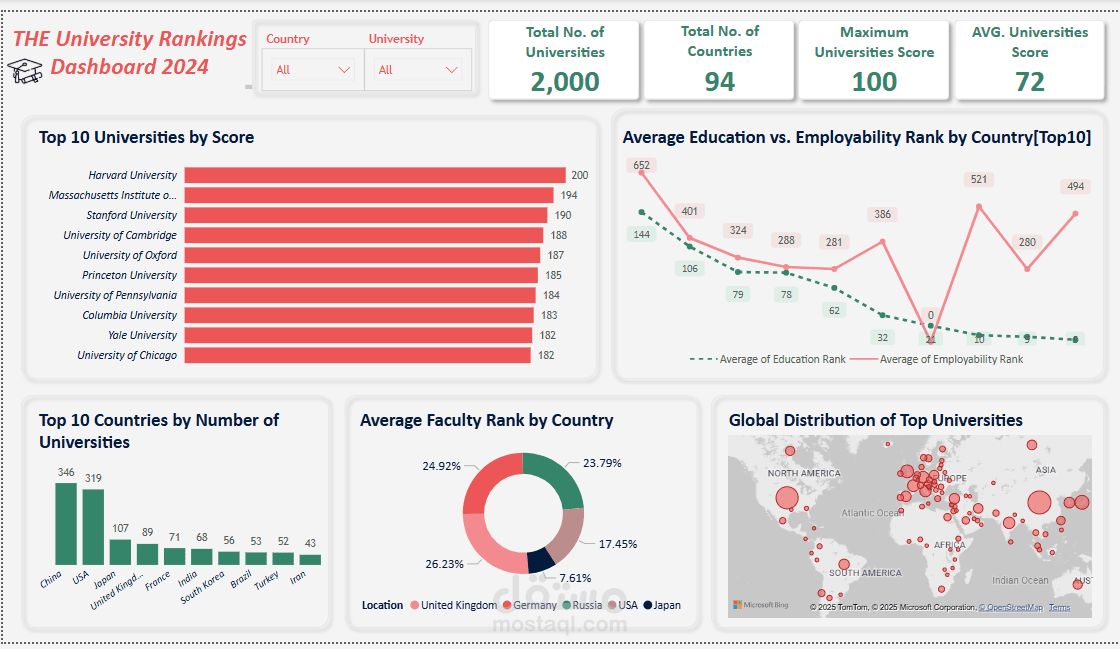Viewport: 1120px width, 649px height.
Task: Click the Japan legend color dot
Action: tap(648, 605)
